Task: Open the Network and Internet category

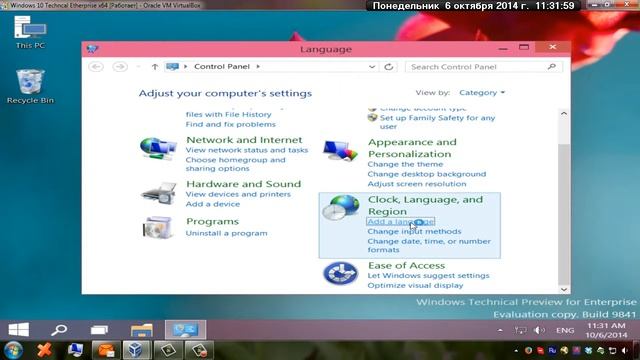Action: (244, 140)
